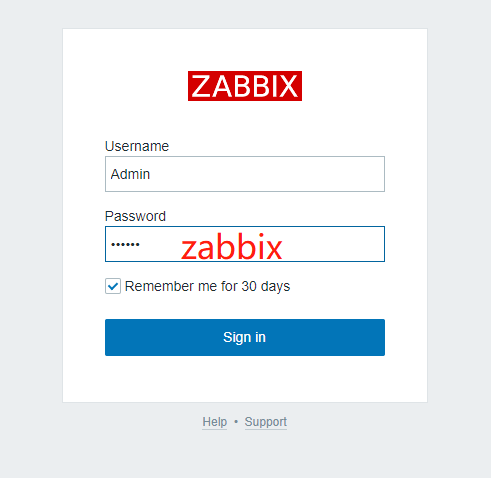
Task: Click the blue checkmark icon
Action: coord(113,286)
